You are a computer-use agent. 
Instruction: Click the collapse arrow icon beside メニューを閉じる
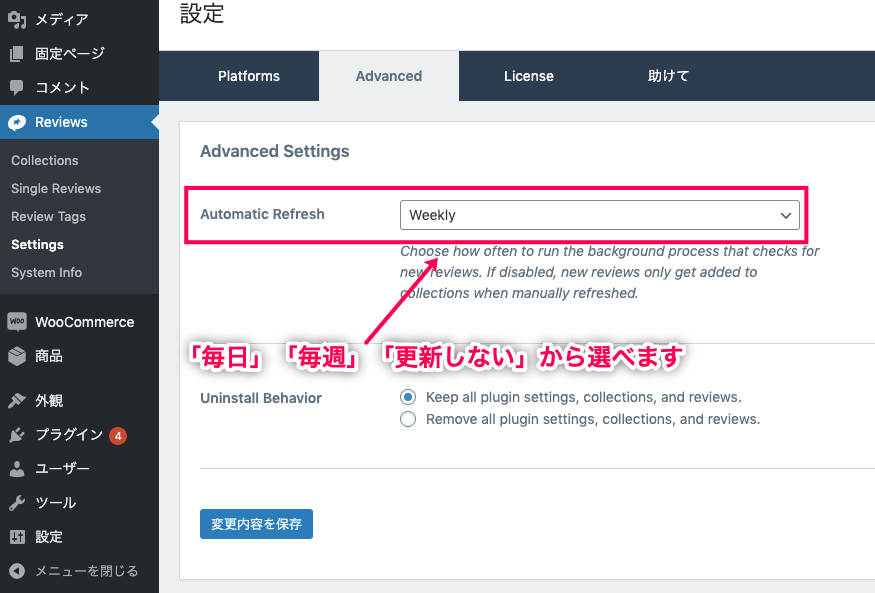click(17, 571)
